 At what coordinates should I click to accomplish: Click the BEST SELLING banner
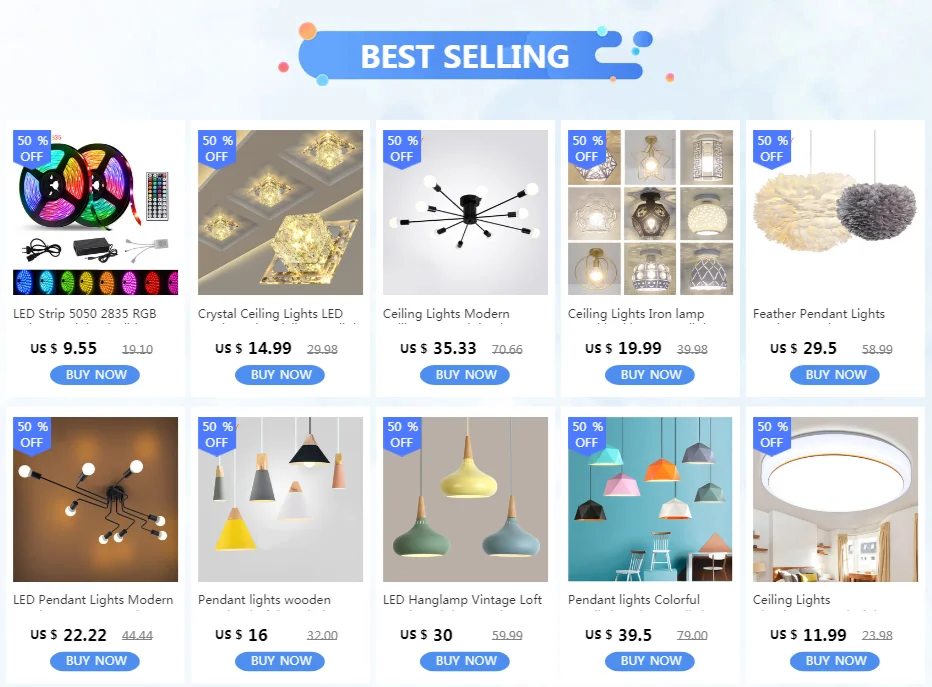(465, 56)
